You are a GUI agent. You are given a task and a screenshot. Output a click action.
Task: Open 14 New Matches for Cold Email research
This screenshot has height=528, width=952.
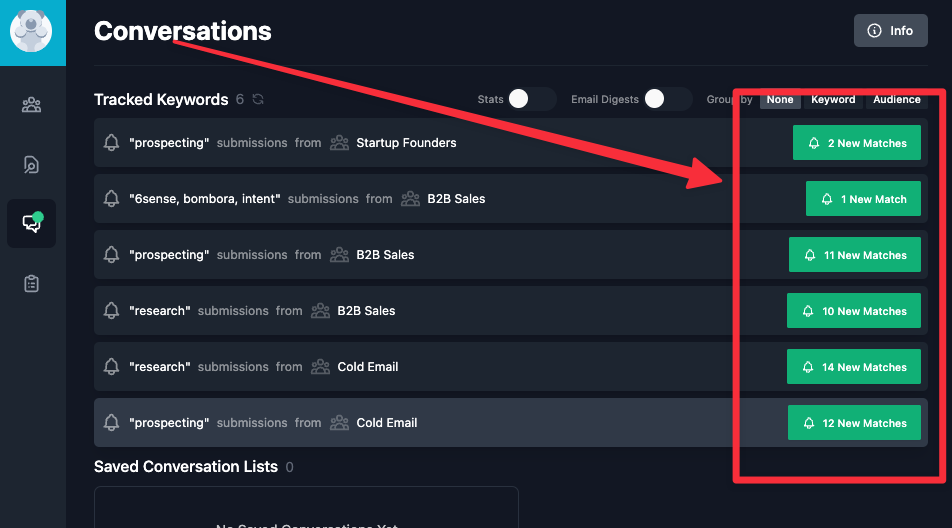coord(854,367)
